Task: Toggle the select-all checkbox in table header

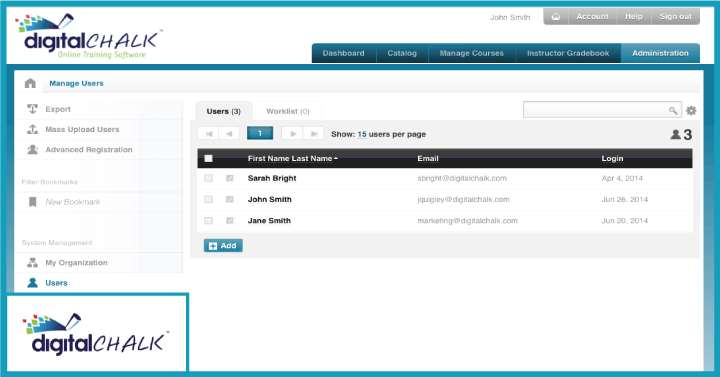Action: pyautogui.click(x=208, y=158)
